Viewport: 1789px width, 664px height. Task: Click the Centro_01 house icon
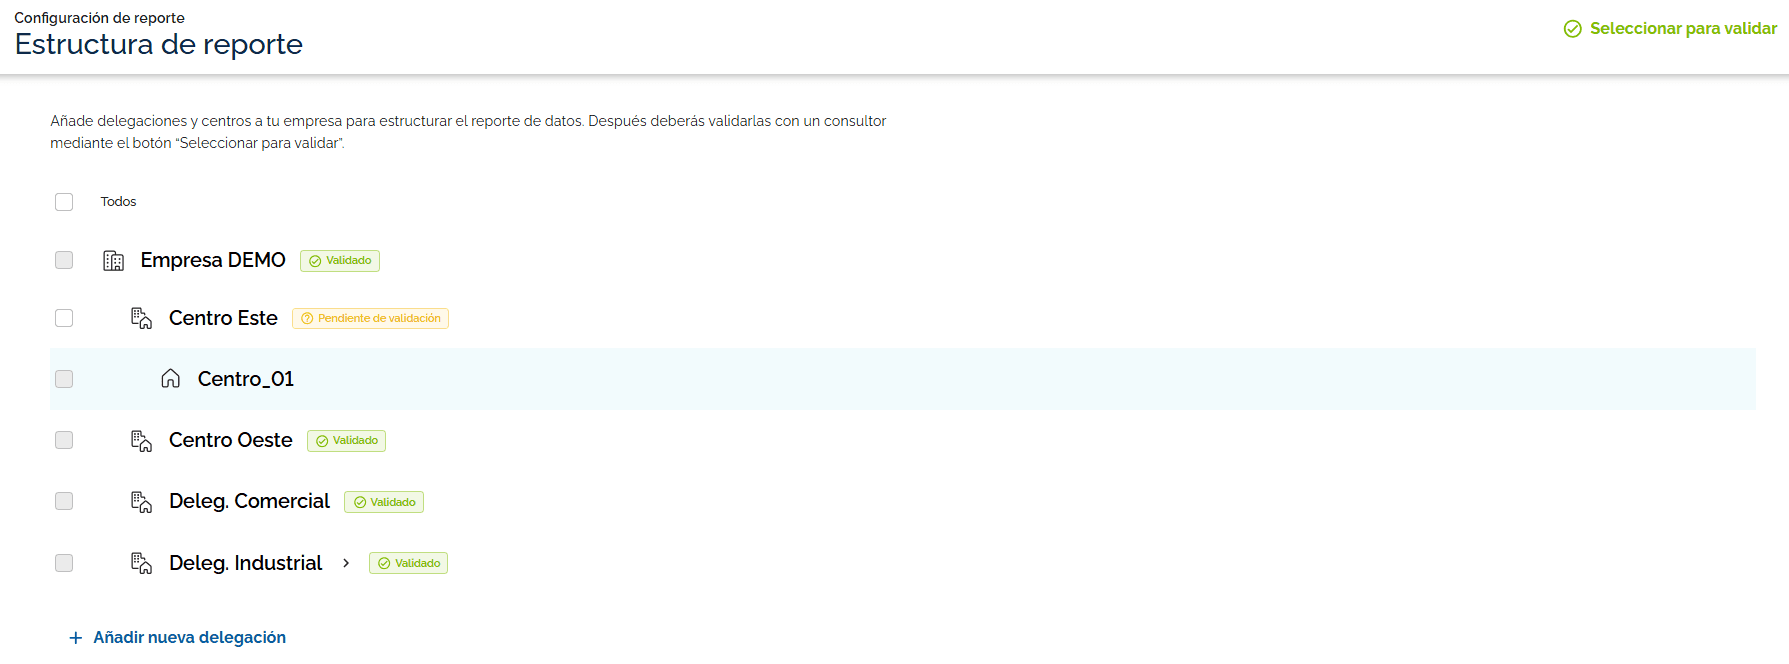(171, 379)
